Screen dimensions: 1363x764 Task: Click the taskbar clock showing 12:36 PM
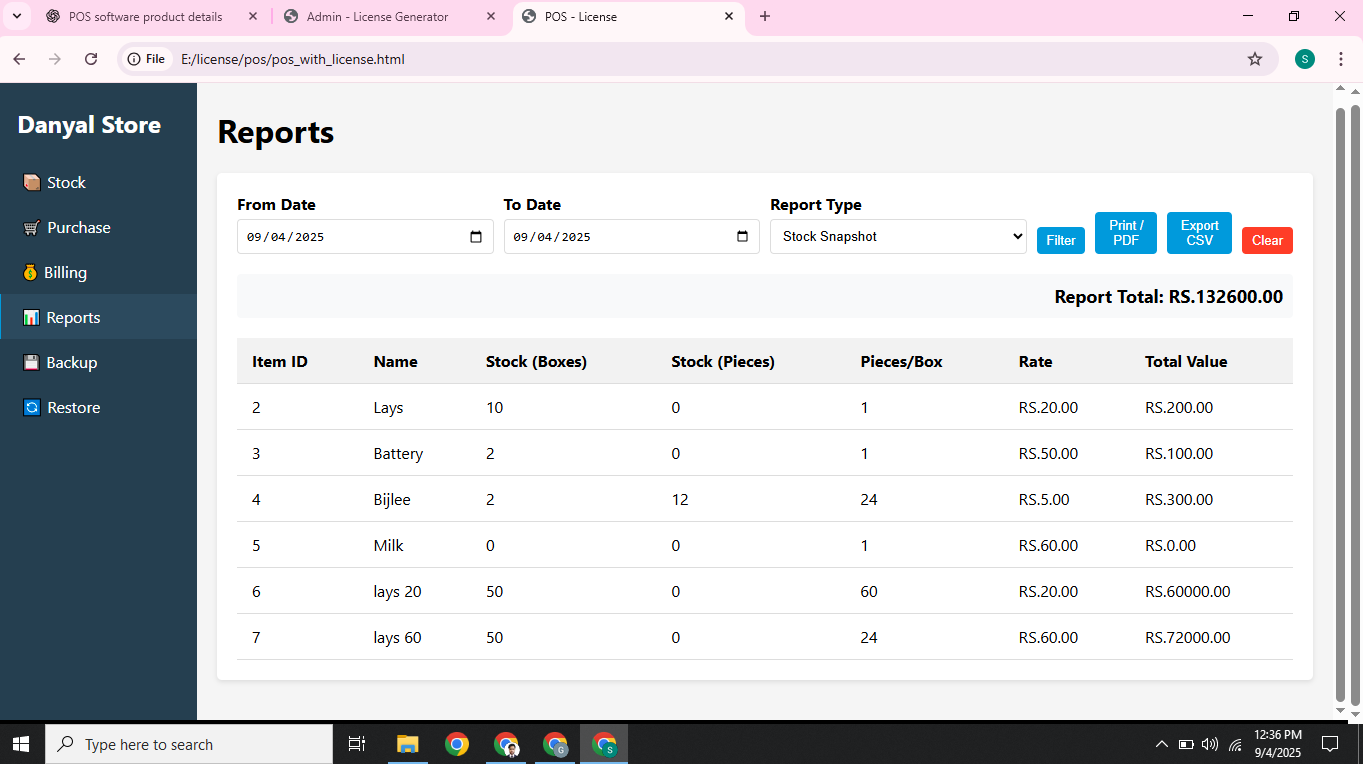click(x=1277, y=744)
